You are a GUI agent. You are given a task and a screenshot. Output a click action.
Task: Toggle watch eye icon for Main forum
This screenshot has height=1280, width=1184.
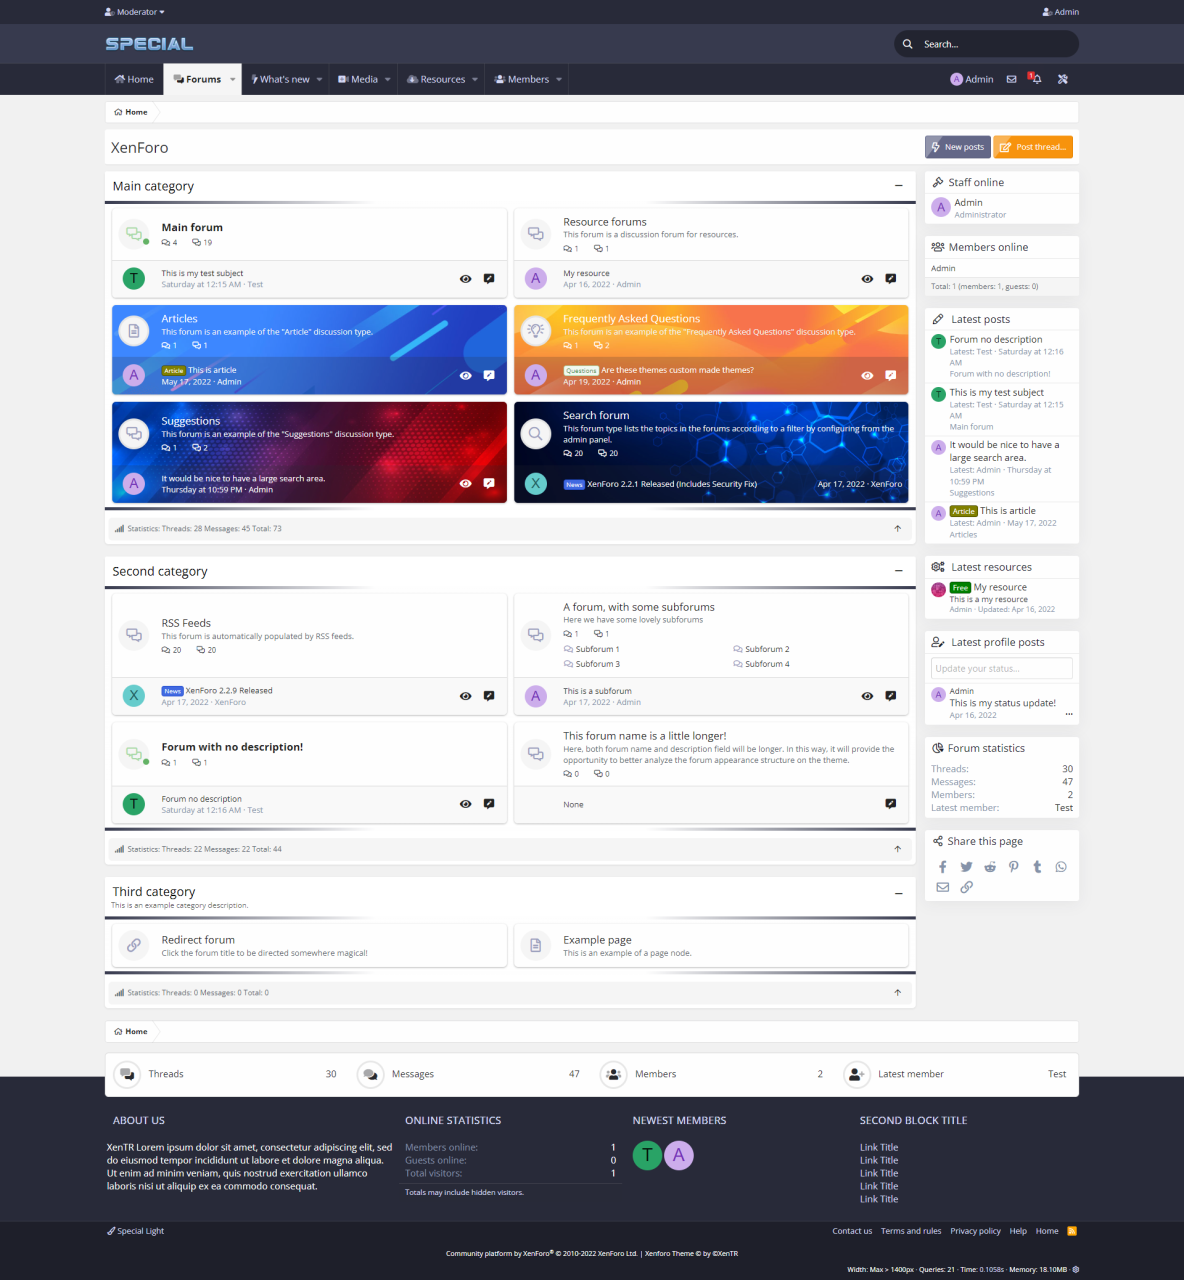(465, 279)
